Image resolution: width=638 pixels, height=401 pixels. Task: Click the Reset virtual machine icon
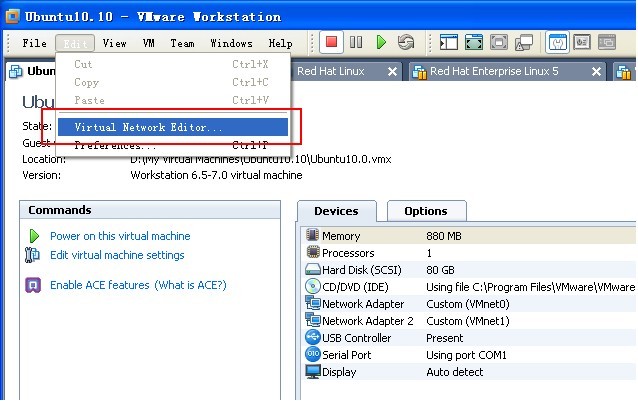coord(405,43)
